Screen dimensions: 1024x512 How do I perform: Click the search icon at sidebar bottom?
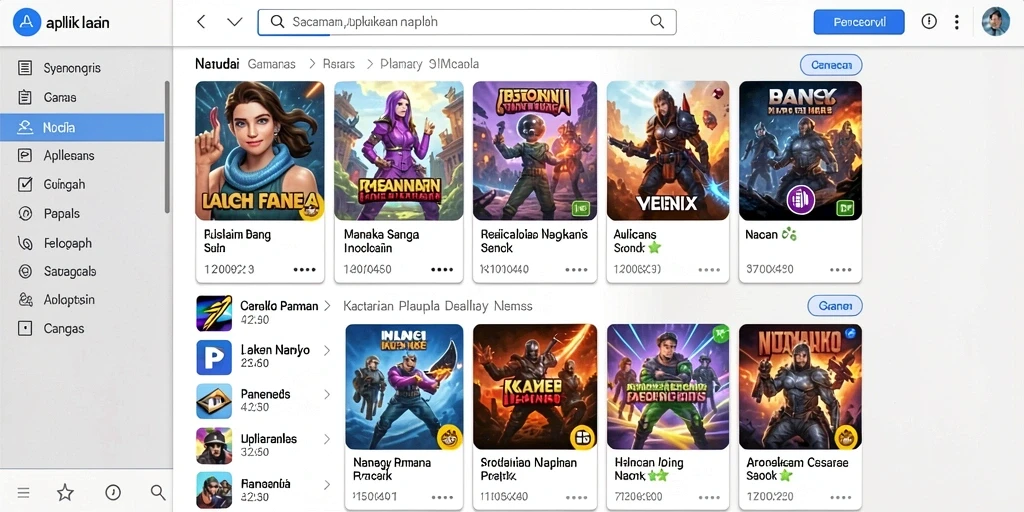pyautogui.click(x=158, y=492)
